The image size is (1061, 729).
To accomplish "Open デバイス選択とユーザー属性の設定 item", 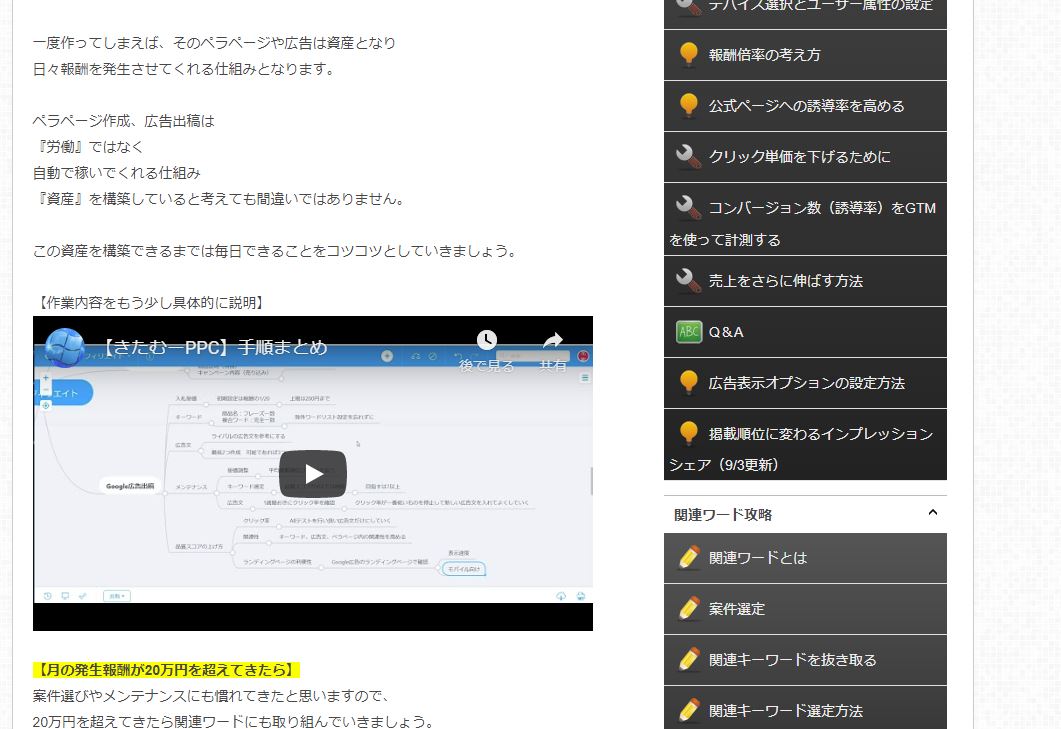I will [820, 6].
